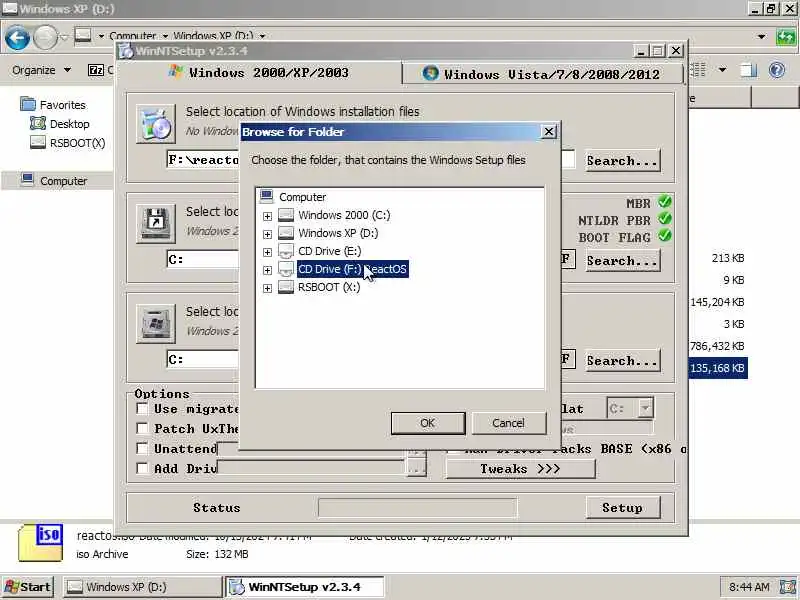Click WinNTSetup v2.3.4 taskbar button

305,587
